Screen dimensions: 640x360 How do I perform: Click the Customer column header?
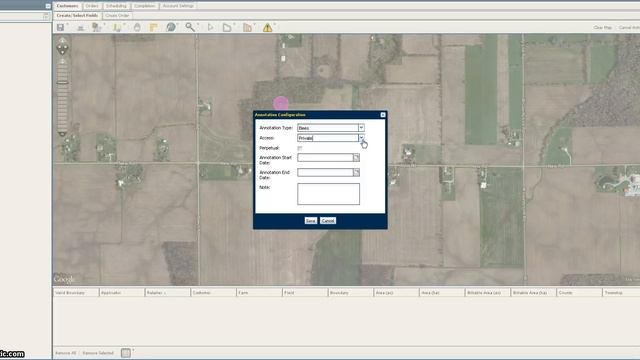[x=213, y=293]
